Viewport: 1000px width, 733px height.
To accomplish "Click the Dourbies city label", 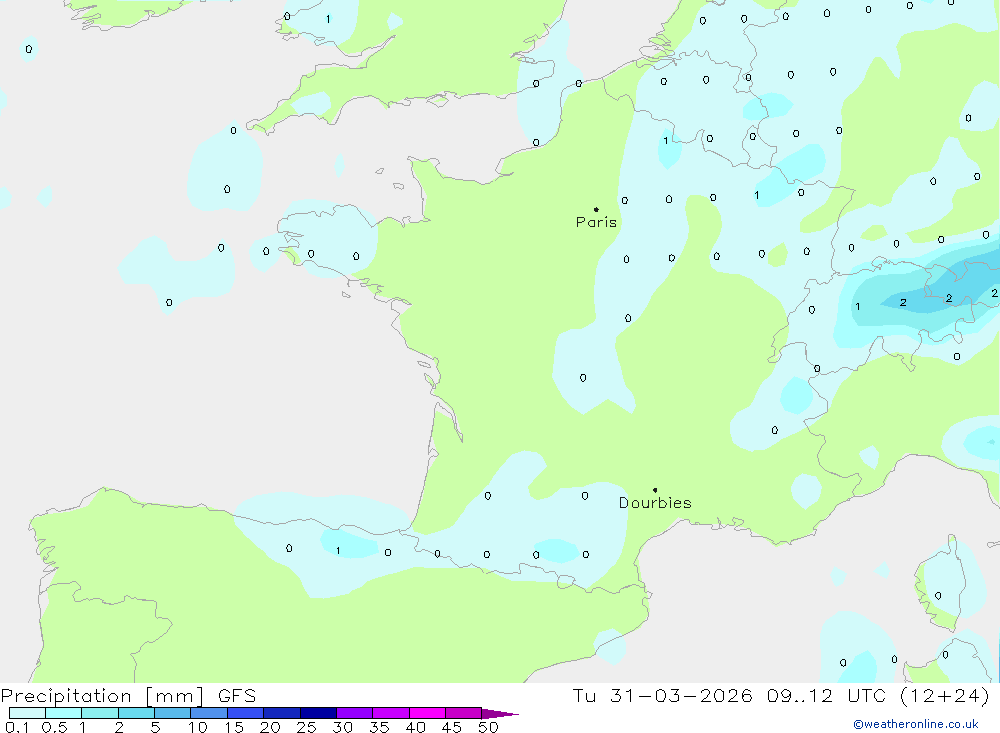I will click(655, 503).
